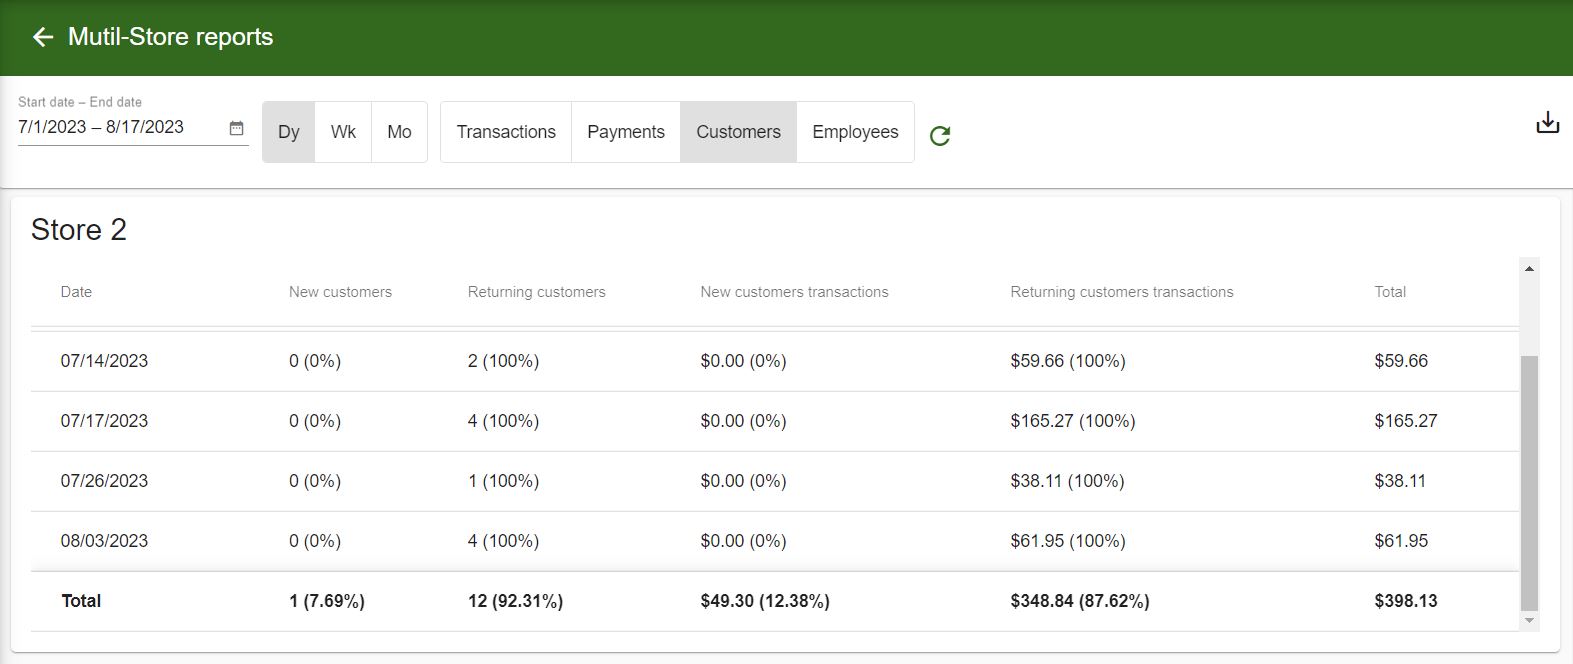Download the report export
Screen dimensions: 1573x664
[x=1547, y=122]
